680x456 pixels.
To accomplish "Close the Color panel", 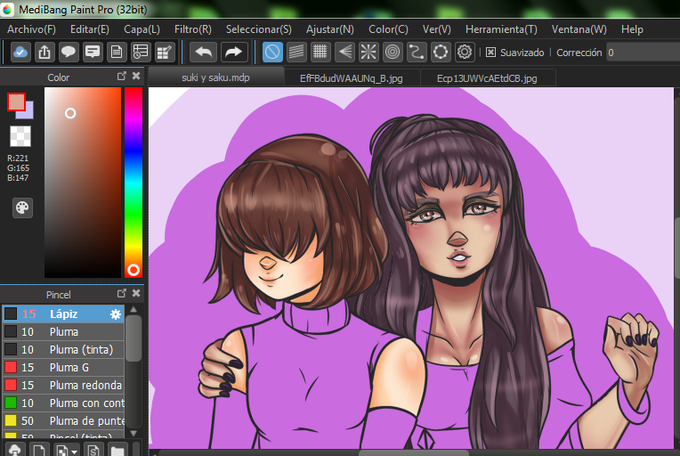I will tap(136, 76).
